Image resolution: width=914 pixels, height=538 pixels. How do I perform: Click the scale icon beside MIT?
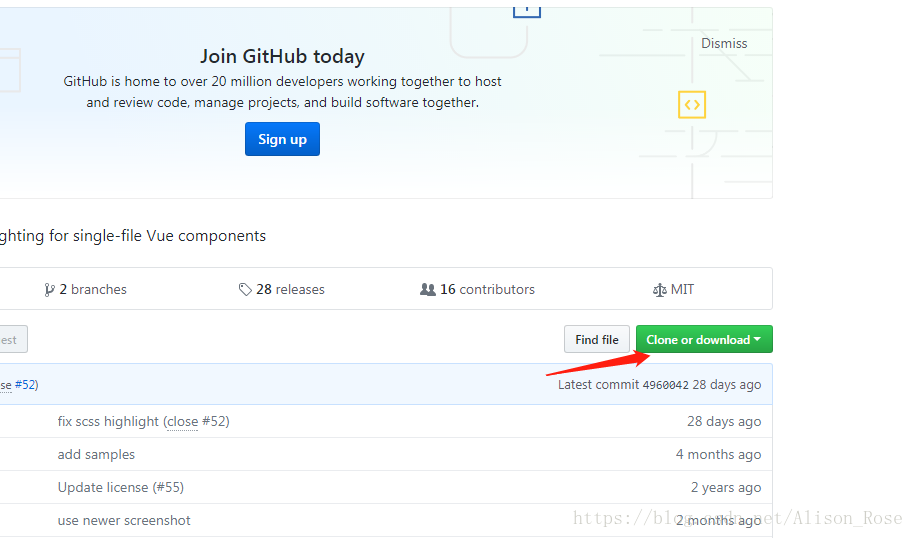click(x=659, y=290)
